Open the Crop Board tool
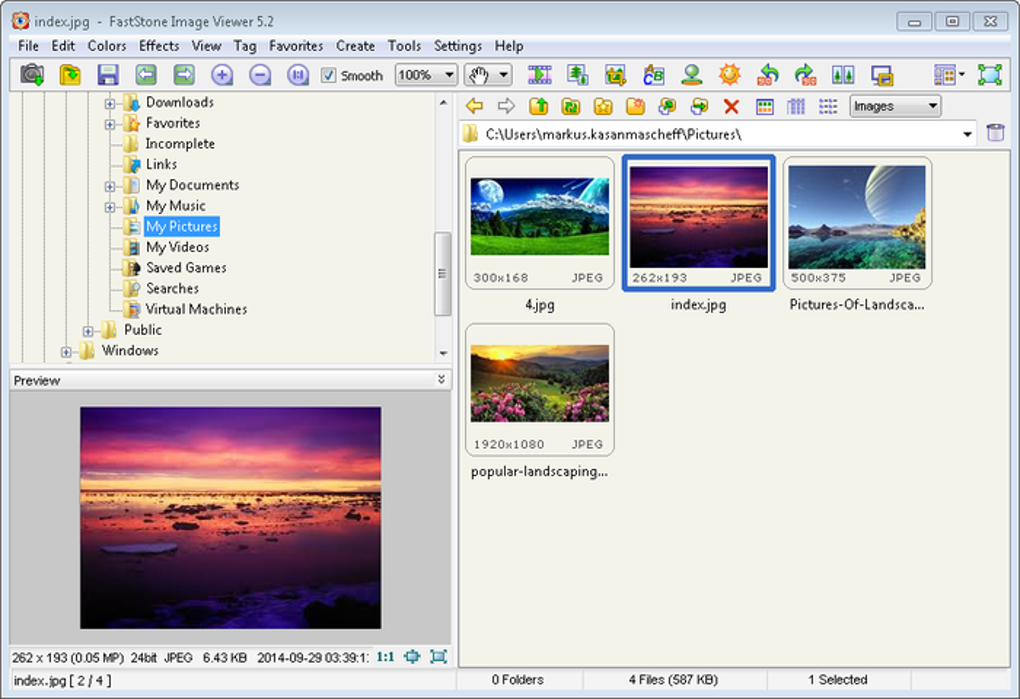The height and width of the screenshot is (699, 1020). 615,75
